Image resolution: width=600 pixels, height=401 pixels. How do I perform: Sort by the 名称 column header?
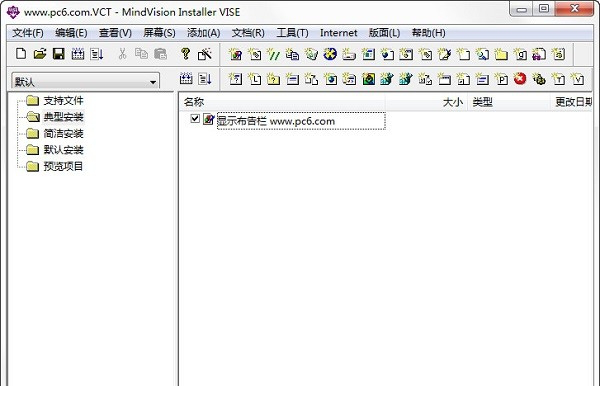282,102
